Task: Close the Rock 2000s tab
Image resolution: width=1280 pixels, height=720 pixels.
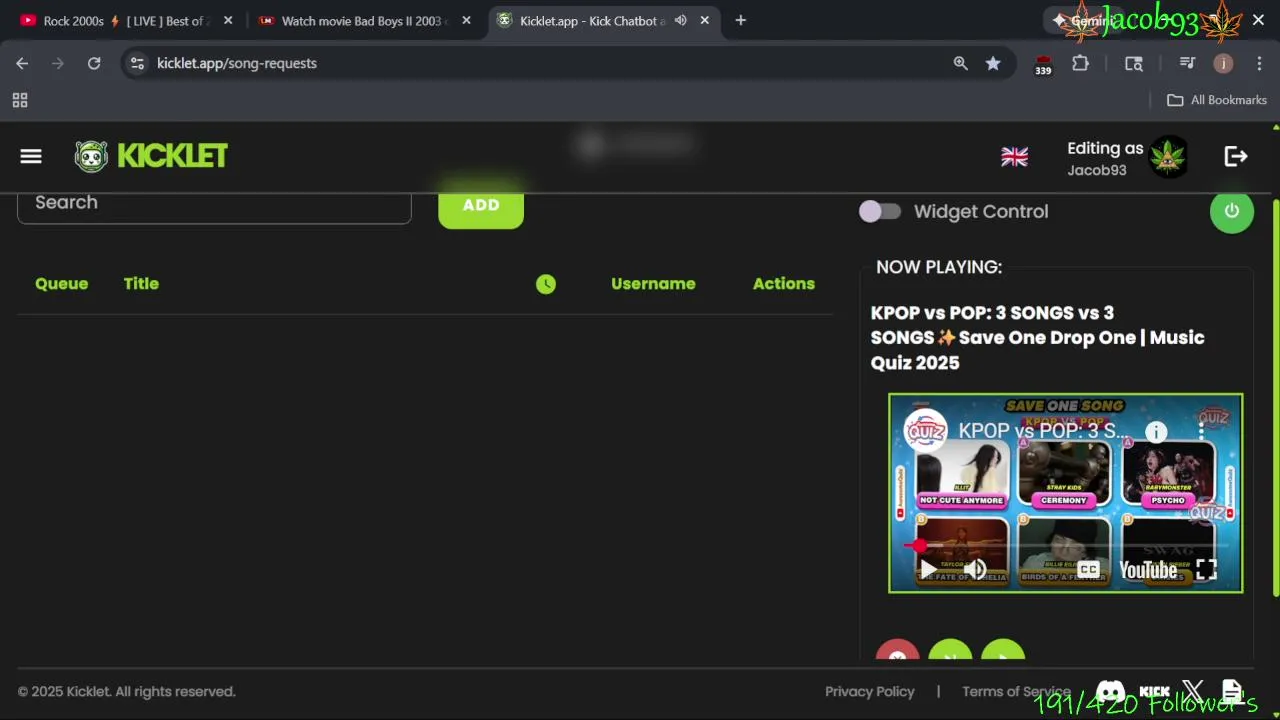Action: tap(228, 20)
